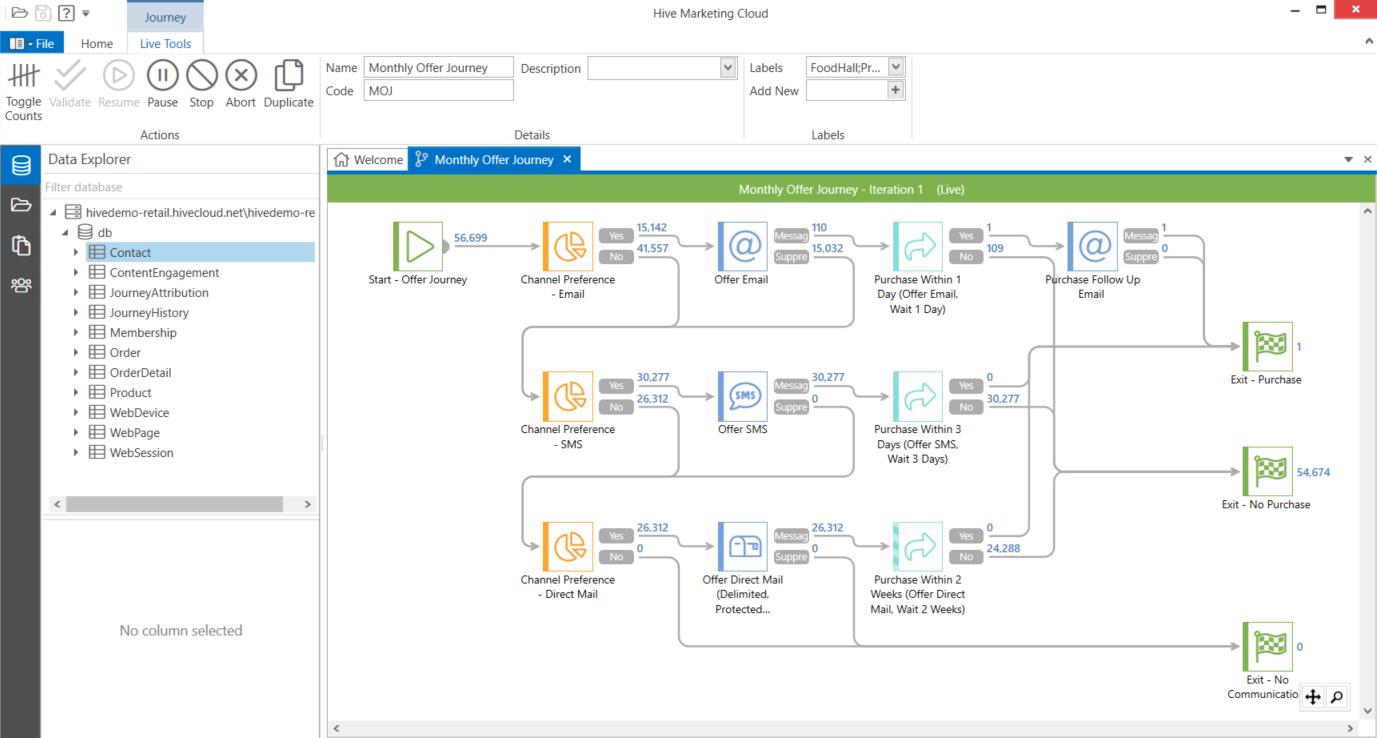1377x738 pixels.
Task: Select the Exit - No Purchase flag node
Action: click(x=1267, y=471)
